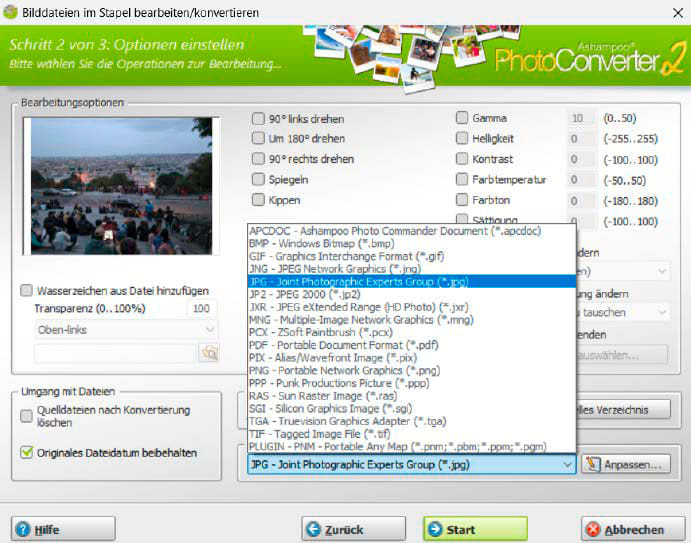Viewport: 691px width, 543px height.
Task: Toggle the Spiegeln checkbox
Action: click(x=258, y=179)
